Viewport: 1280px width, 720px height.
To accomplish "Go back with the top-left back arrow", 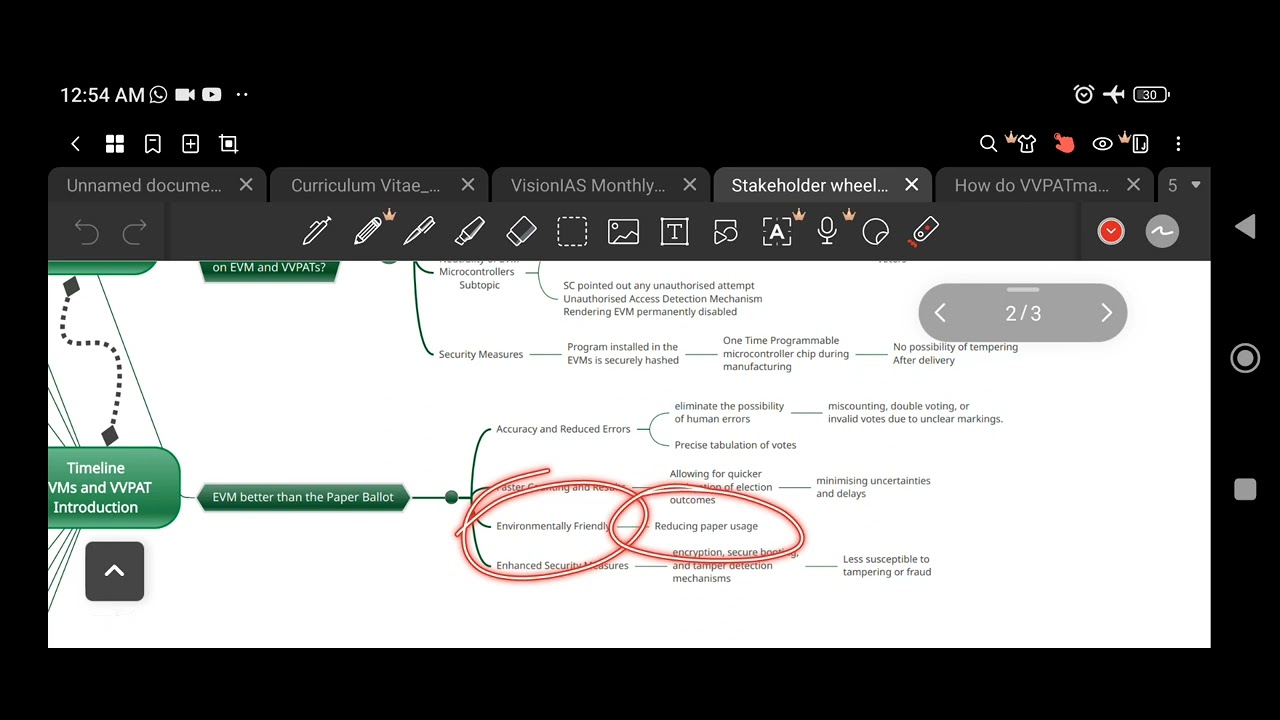I will coord(75,144).
